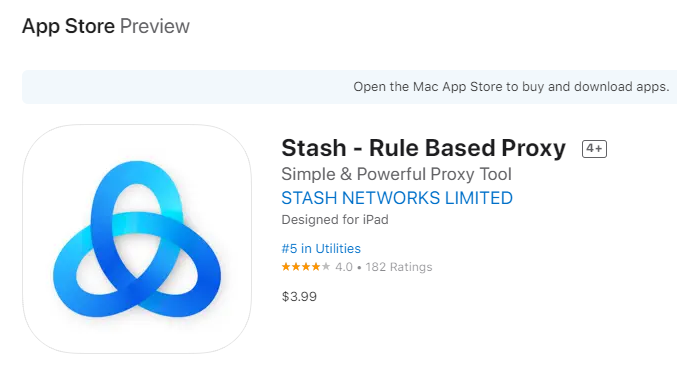The image size is (677, 382).
Task: Open the STASH NETWORKS LIMITED developer link
Action: [397, 198]
